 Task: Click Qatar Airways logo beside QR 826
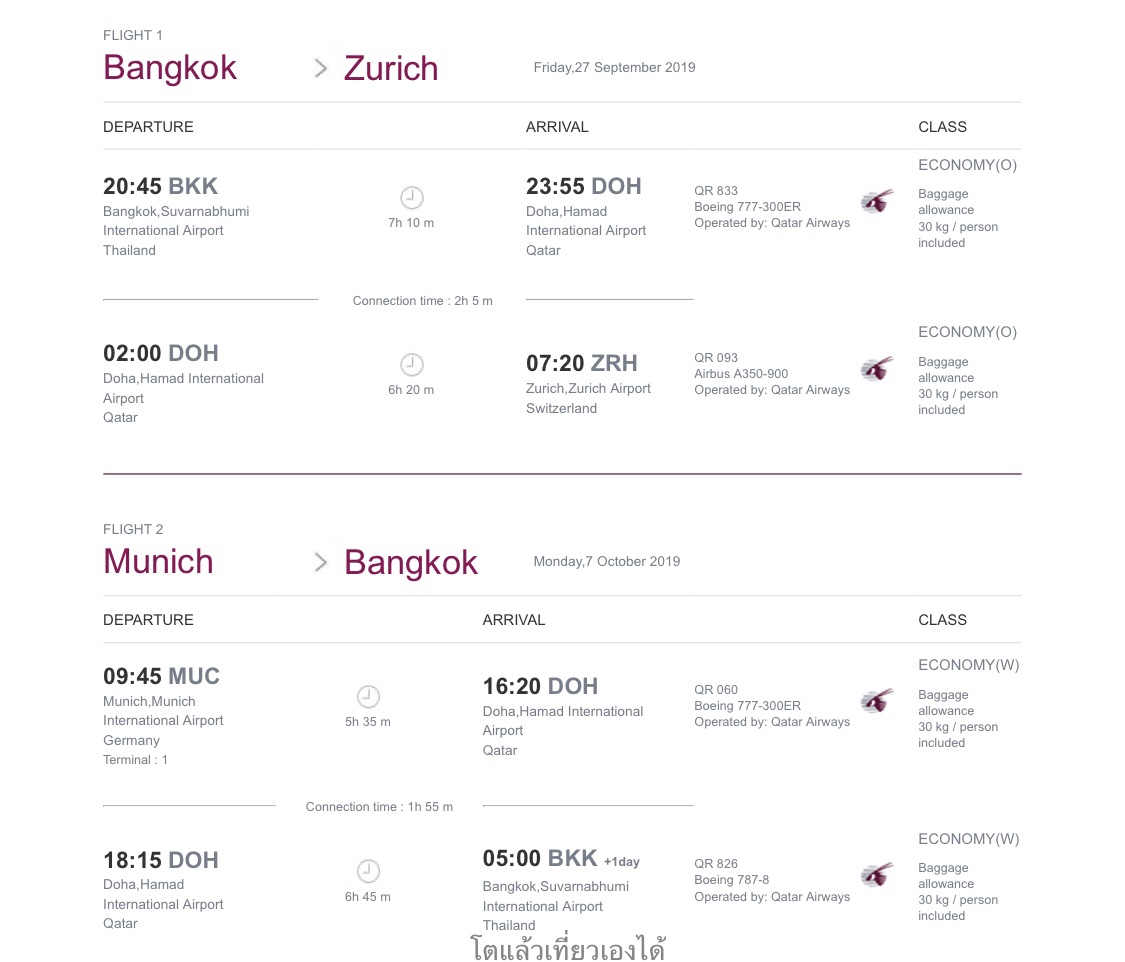pos(877,874)
